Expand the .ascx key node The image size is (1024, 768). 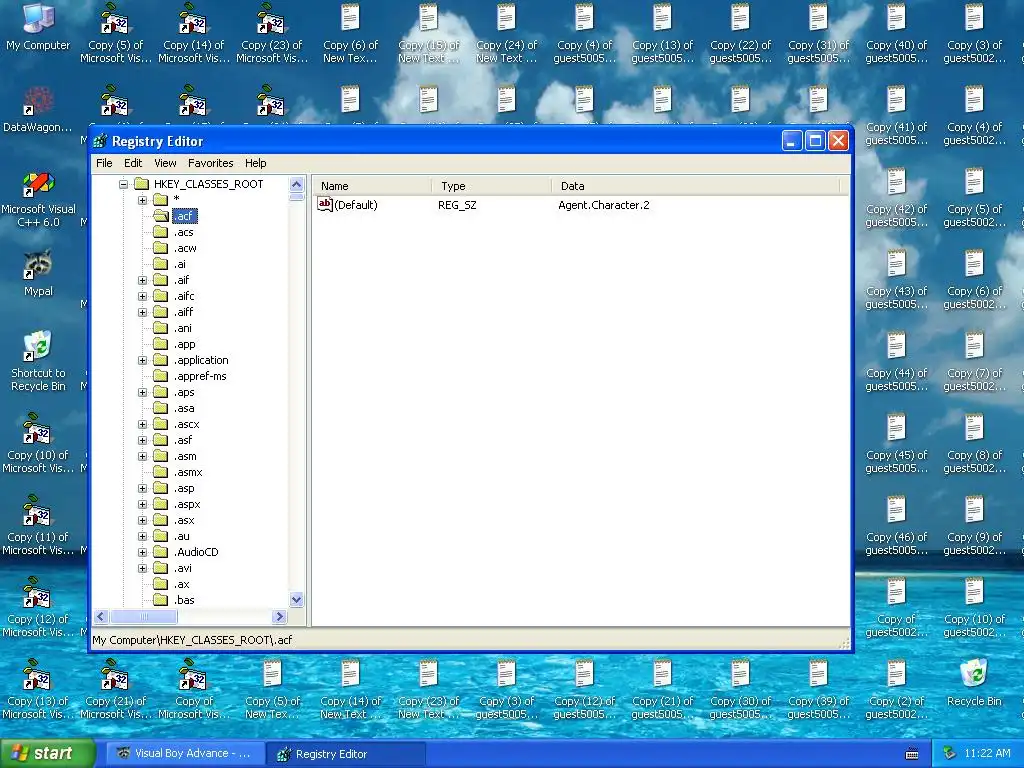pos(142,424)
